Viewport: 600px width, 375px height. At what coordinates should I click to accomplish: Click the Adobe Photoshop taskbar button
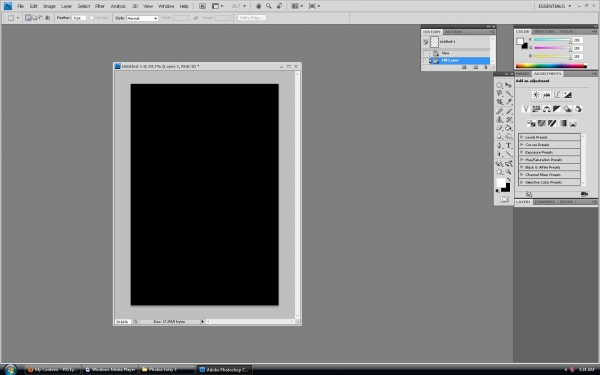coord(224,370)
